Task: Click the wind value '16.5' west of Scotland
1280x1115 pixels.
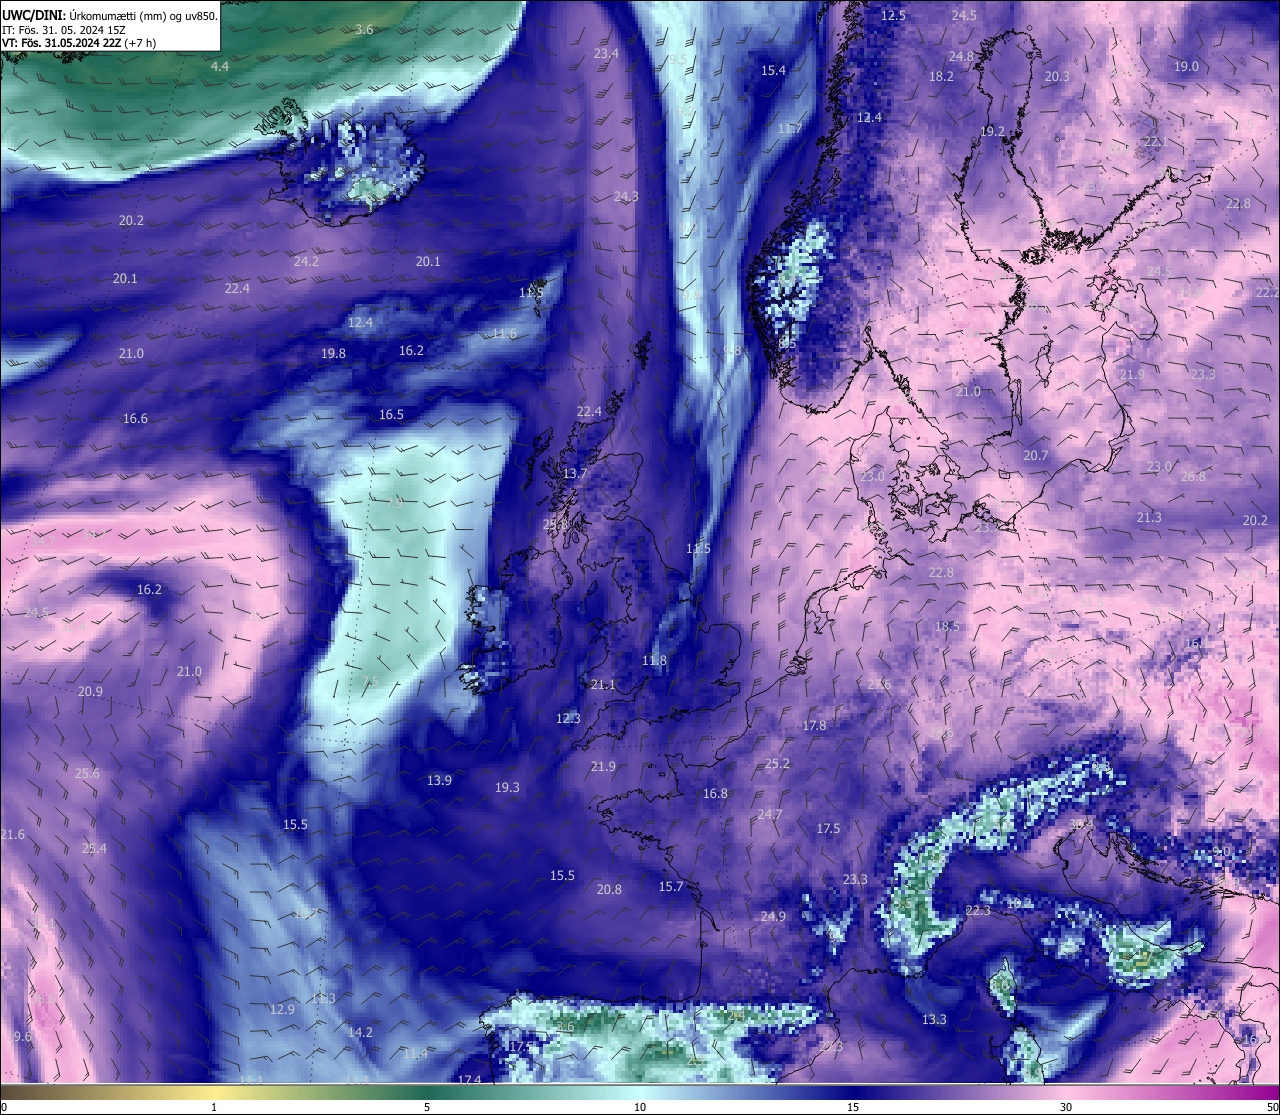Action: (391, 415)
